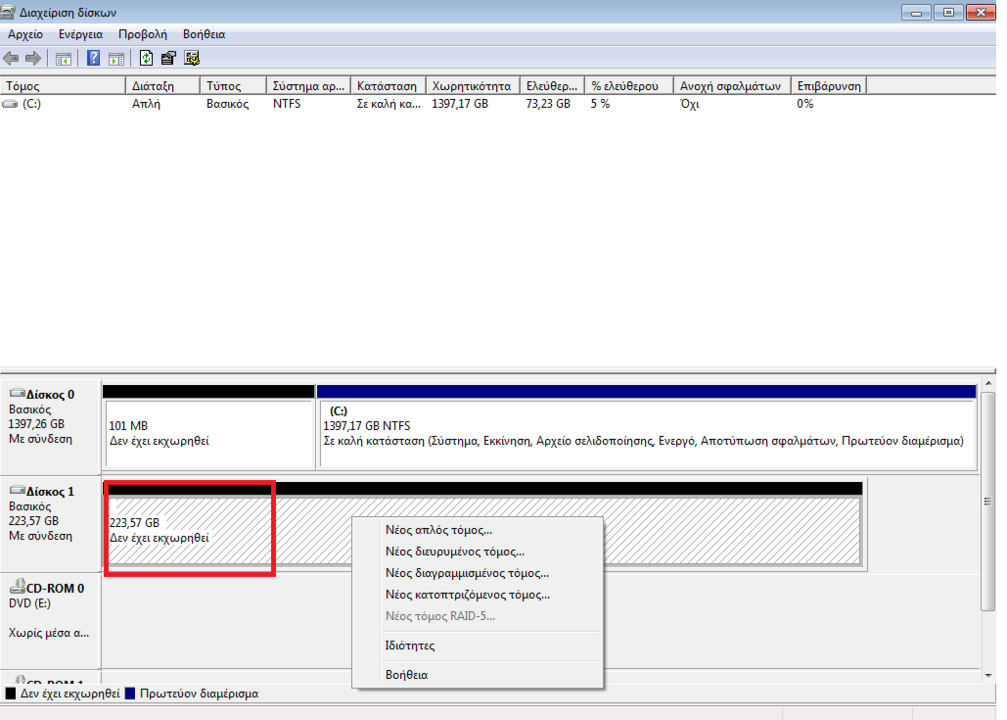
Task: Select the (C:) row in volume list
Action: click(433, 104)
